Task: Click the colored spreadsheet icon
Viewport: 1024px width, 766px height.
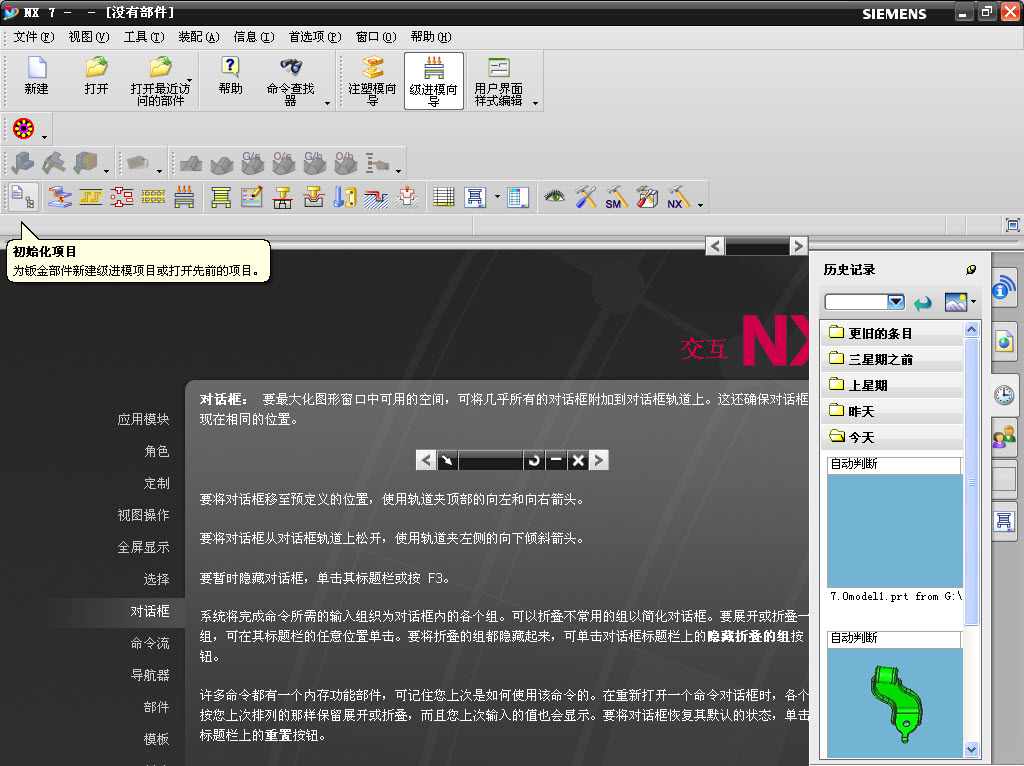Action: pos(518,197)
